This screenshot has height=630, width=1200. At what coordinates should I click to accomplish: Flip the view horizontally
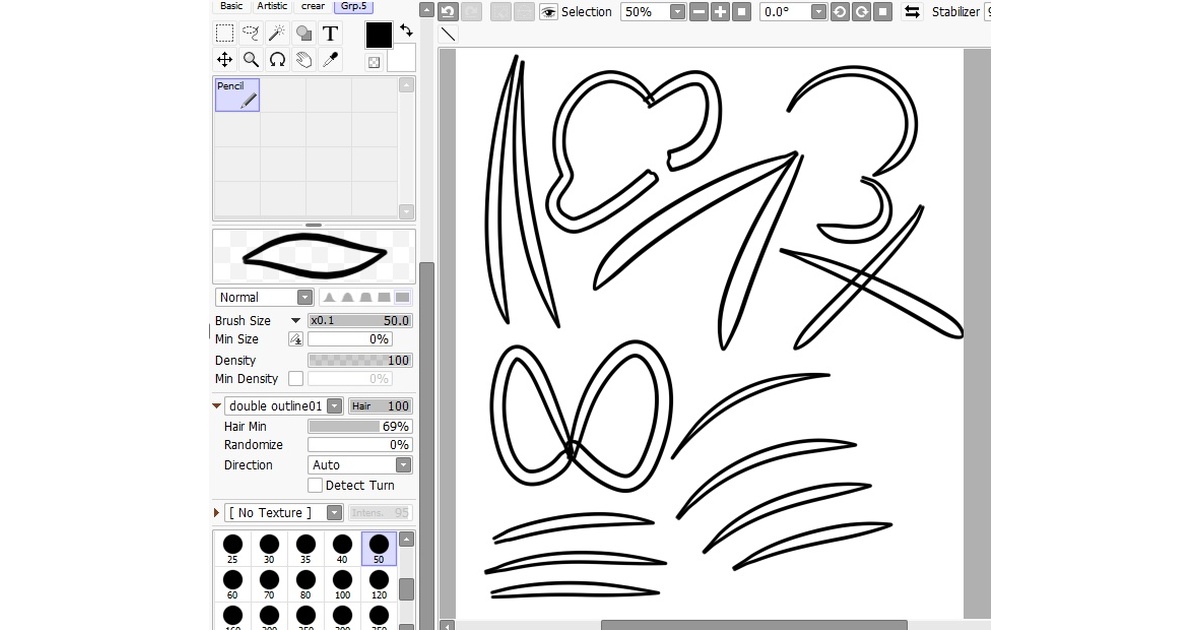point(912,12)
